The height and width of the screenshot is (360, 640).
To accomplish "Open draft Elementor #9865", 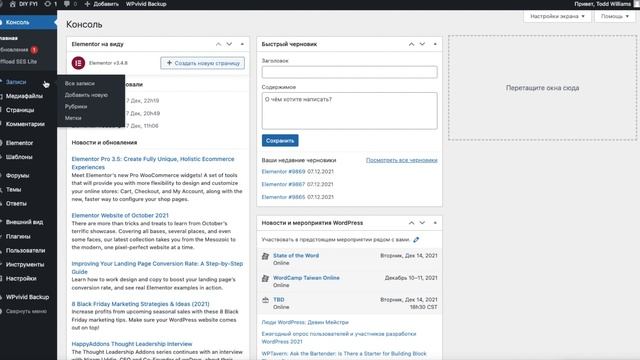I will (x=283, y=197).
